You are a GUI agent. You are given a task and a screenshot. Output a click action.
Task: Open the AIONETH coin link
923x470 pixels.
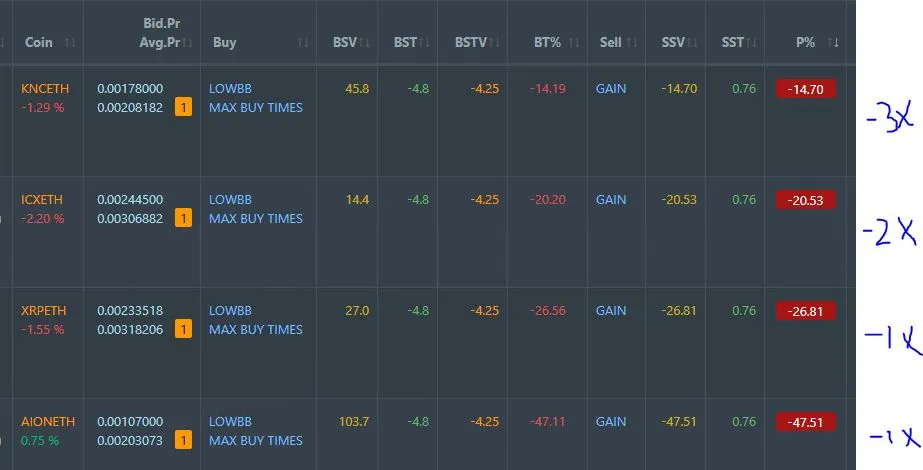coord(48,422)
